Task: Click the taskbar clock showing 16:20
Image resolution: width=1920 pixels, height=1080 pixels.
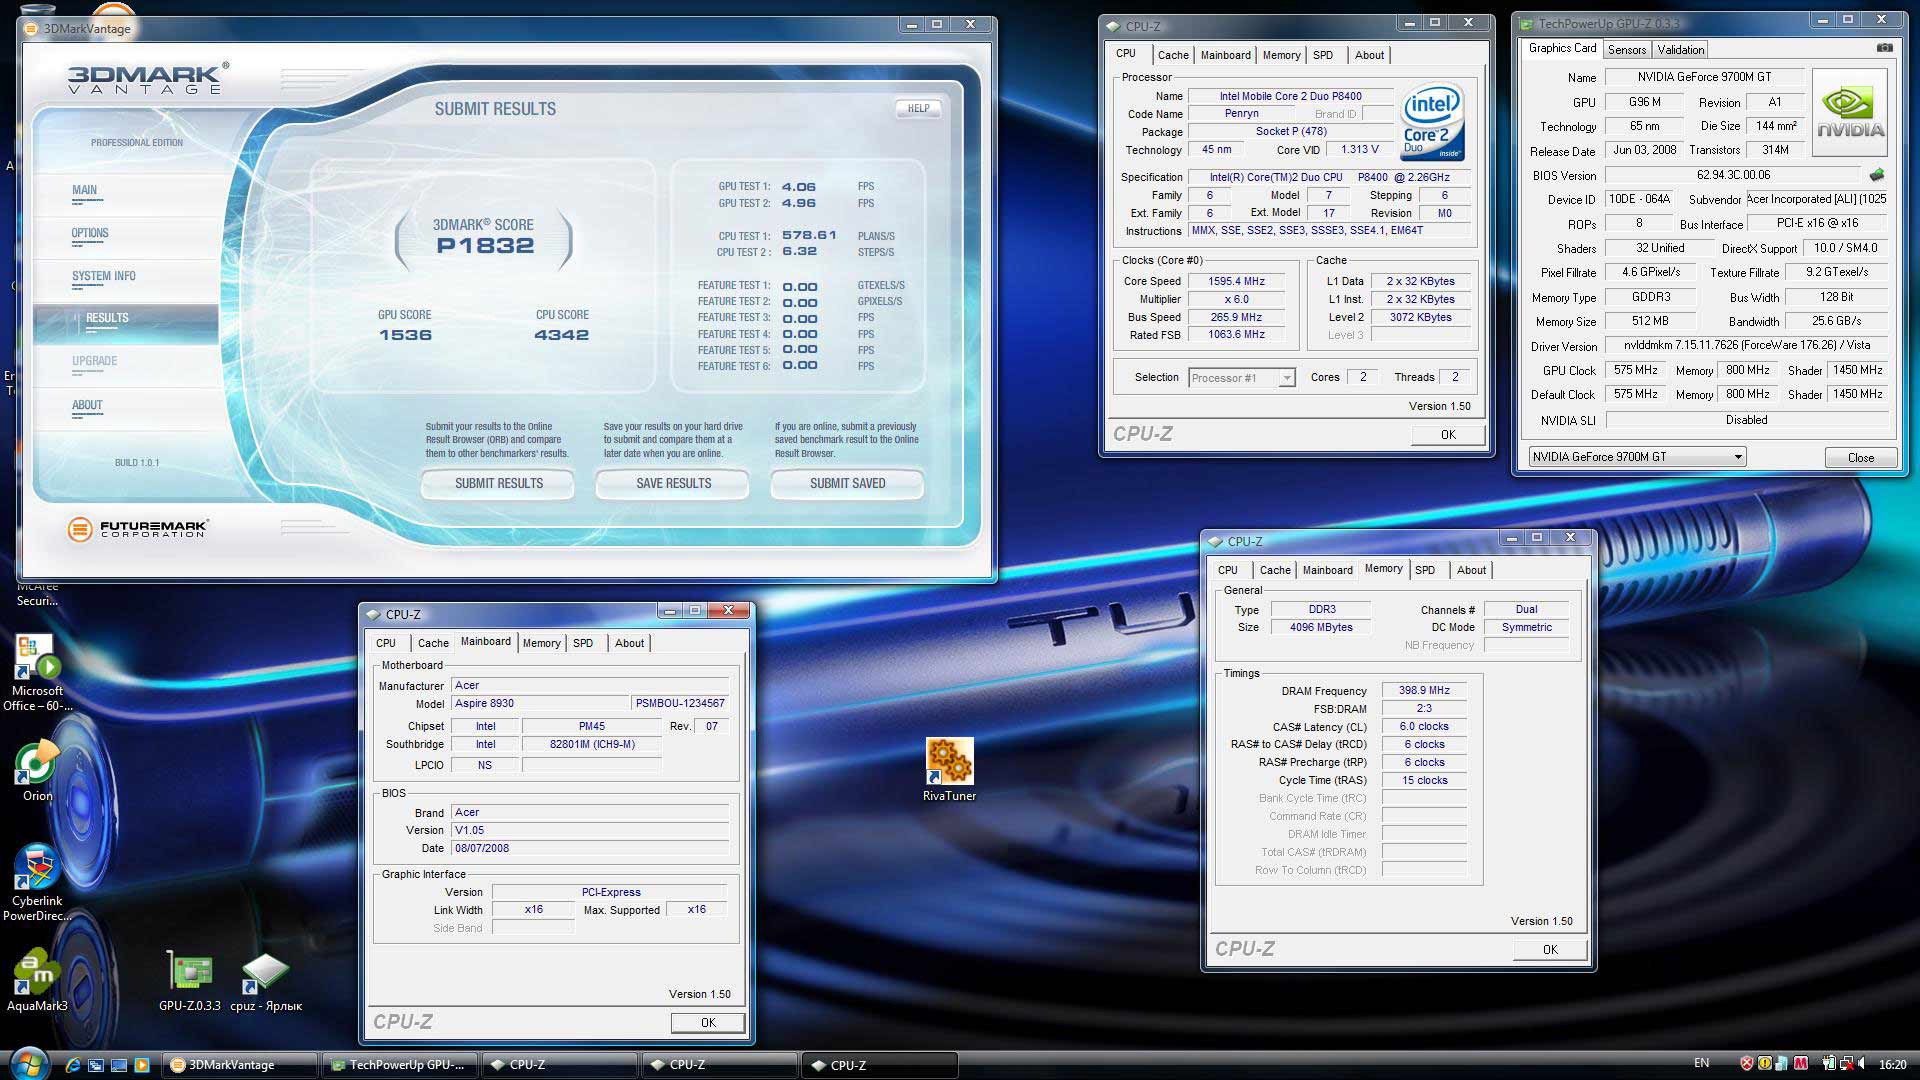Action: (x=1893, y=1064)
